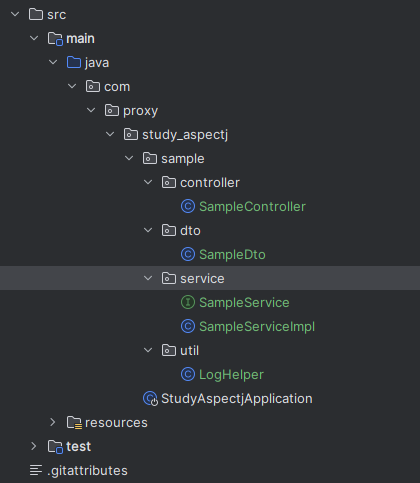420x483 pixels.
Task: Click the SampleController class icon
Action: (188, 206)
